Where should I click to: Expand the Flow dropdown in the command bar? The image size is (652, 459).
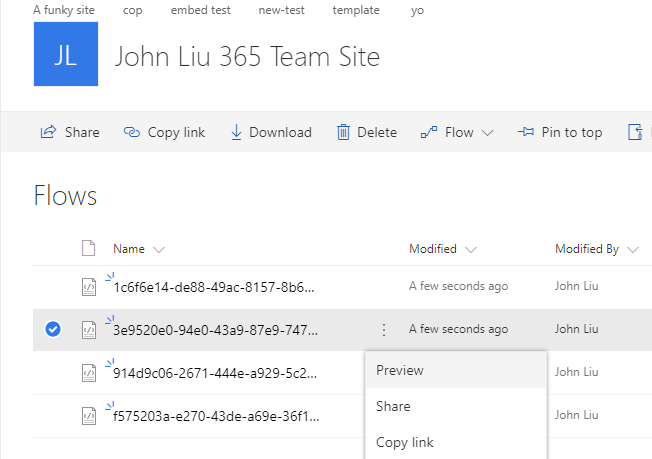(488, 132)
